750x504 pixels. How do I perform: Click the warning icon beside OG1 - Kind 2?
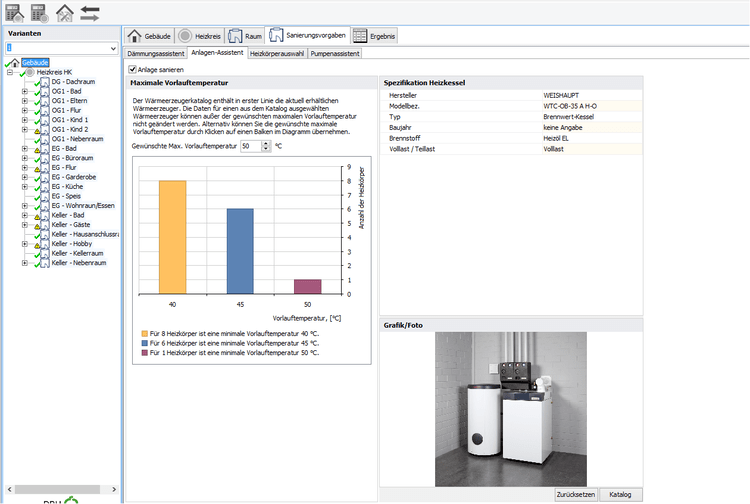35,130
